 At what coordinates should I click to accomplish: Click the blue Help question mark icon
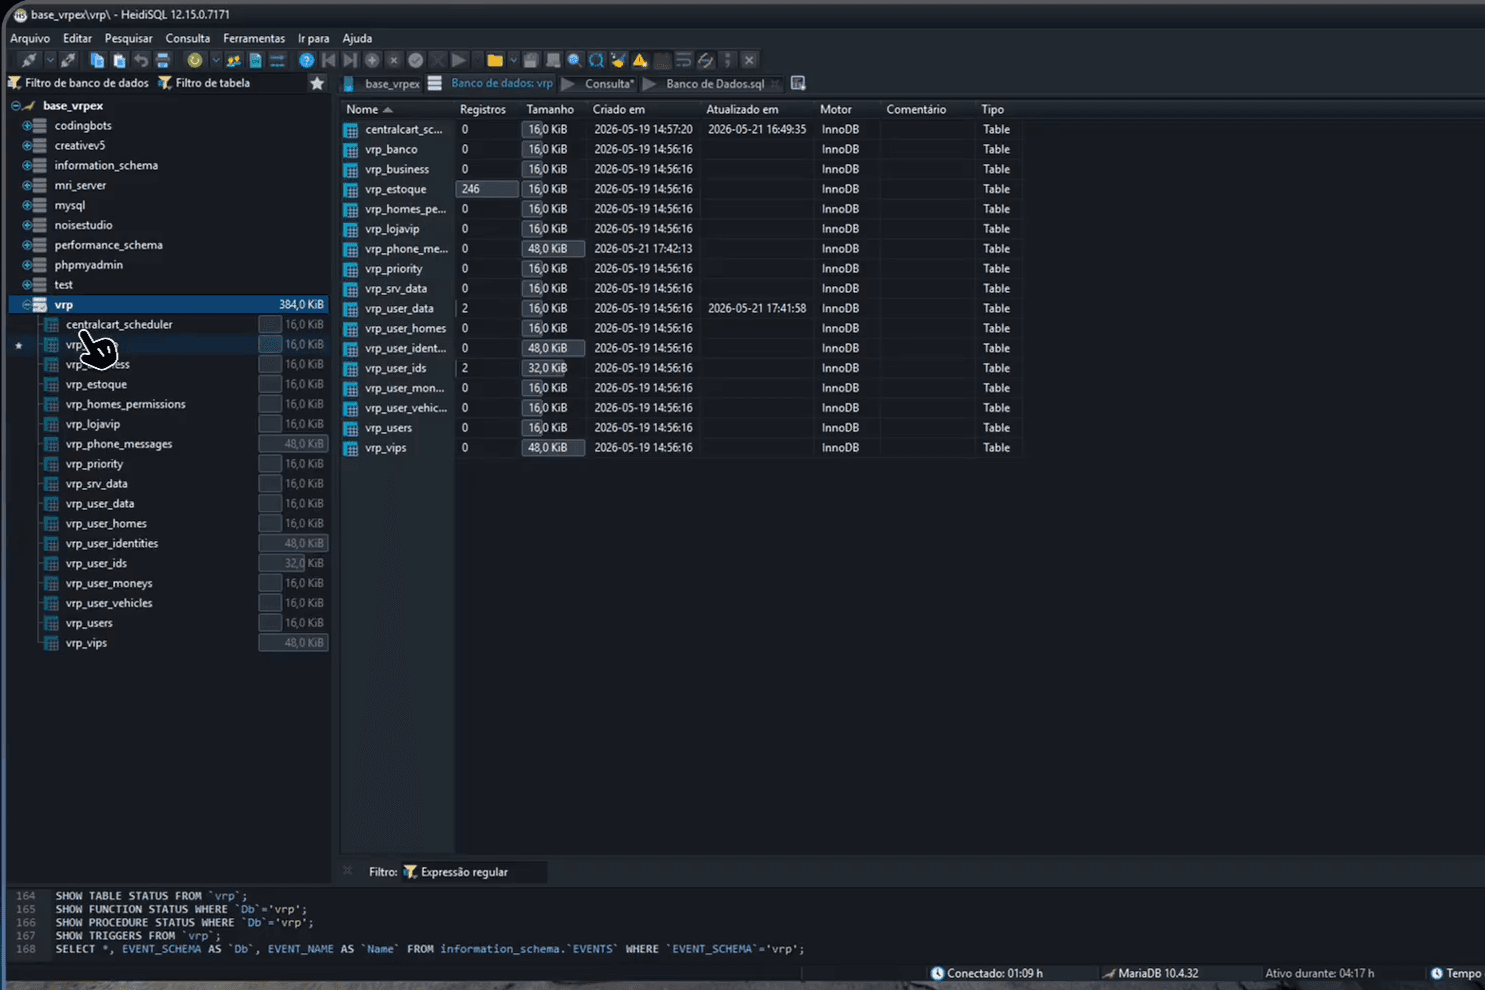coord(306,60)
